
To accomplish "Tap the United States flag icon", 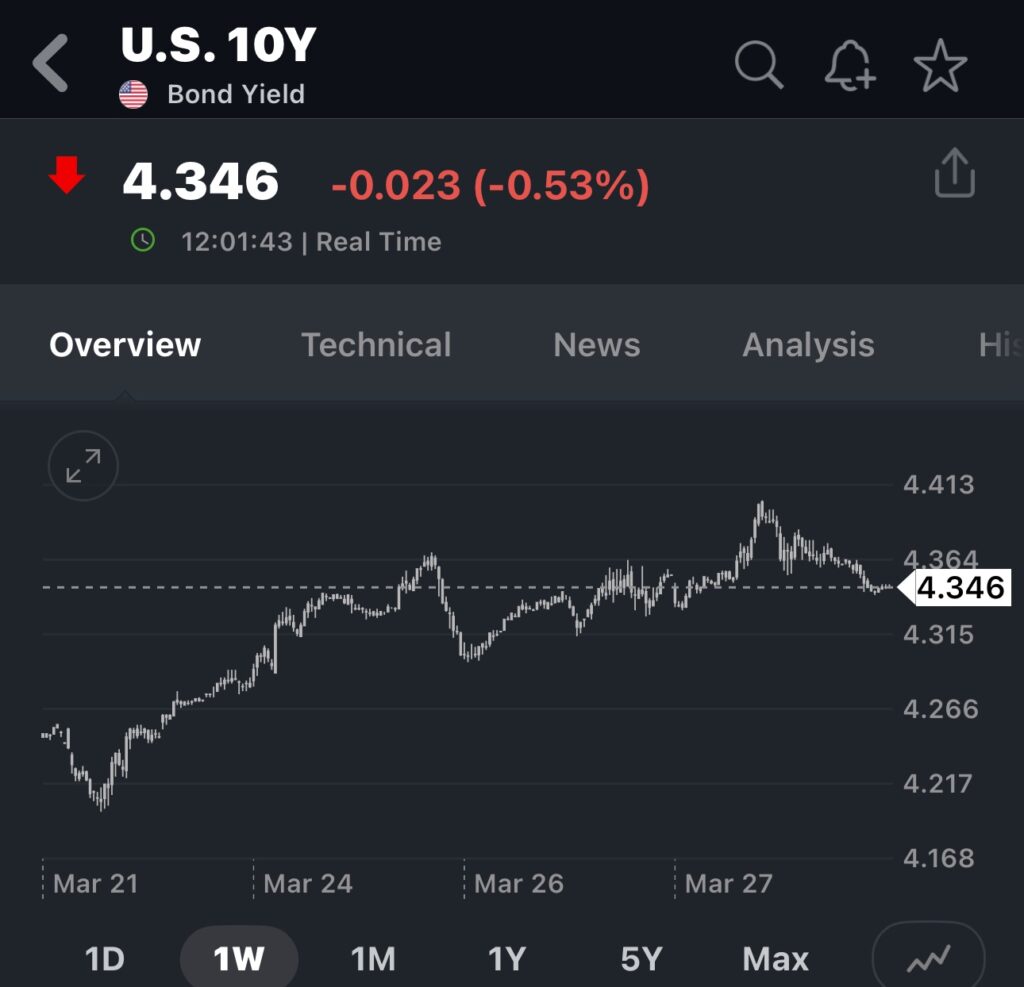I will pos(133,95).
